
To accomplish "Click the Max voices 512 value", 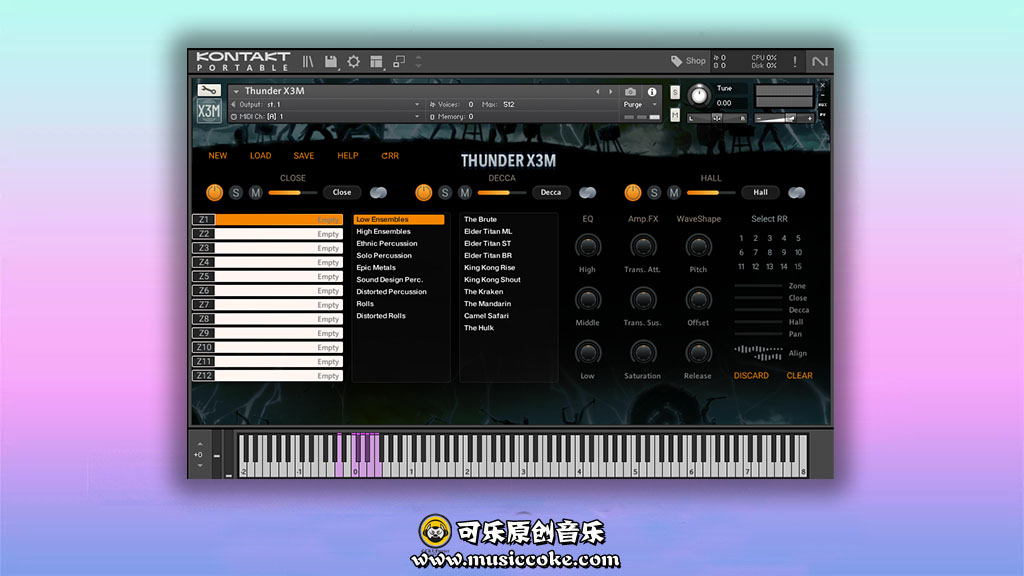I will 509,104.
